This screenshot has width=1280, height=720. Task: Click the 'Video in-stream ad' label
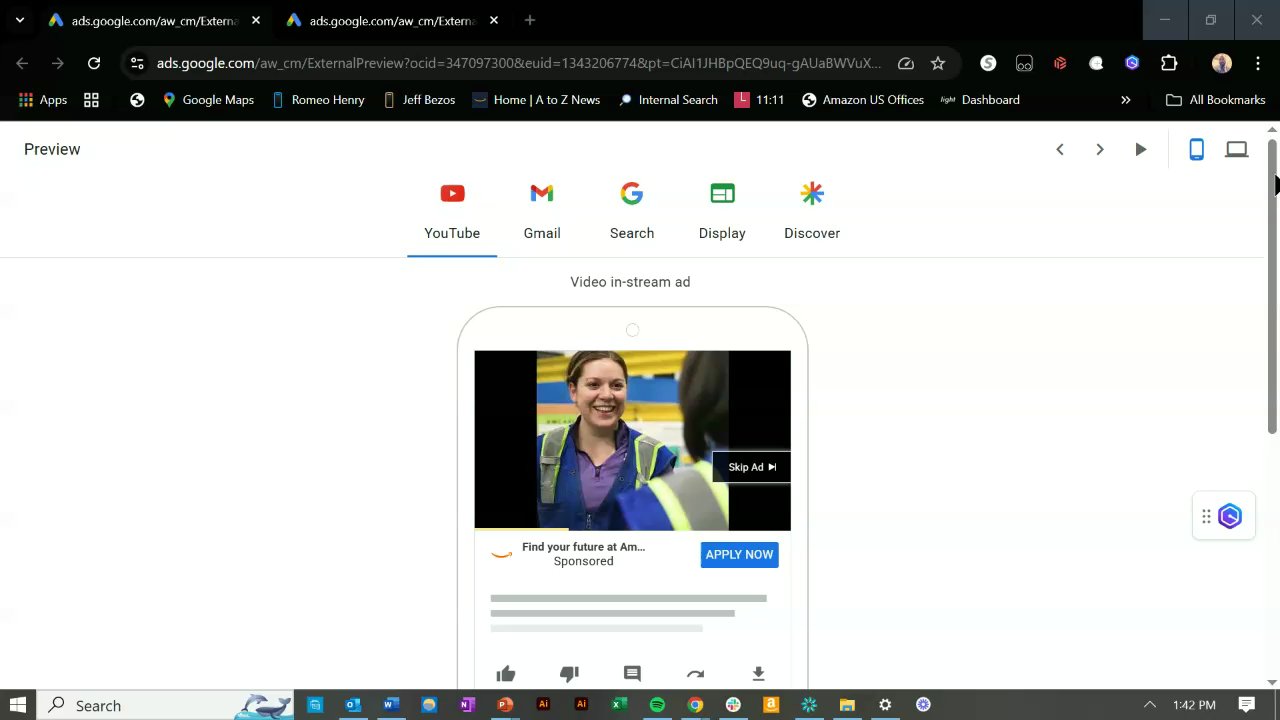point(630,282)
